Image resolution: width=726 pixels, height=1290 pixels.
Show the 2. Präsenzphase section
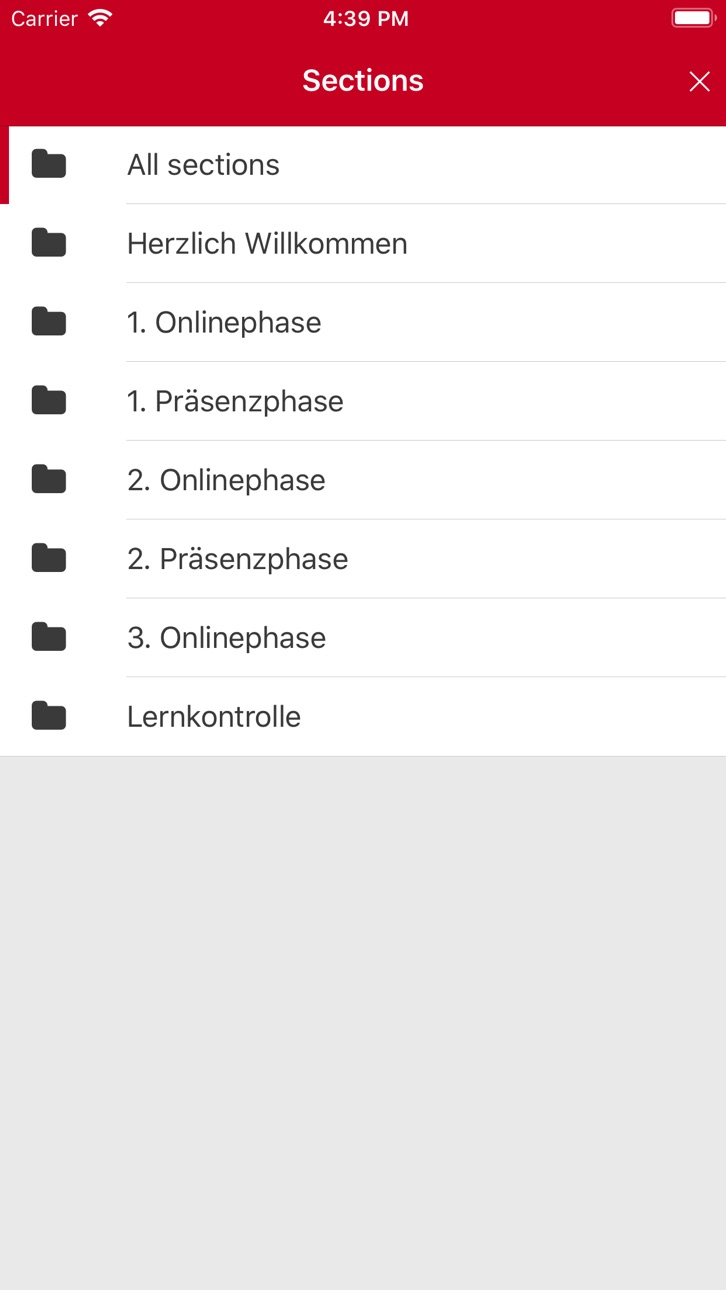click(x=237, y=559)
